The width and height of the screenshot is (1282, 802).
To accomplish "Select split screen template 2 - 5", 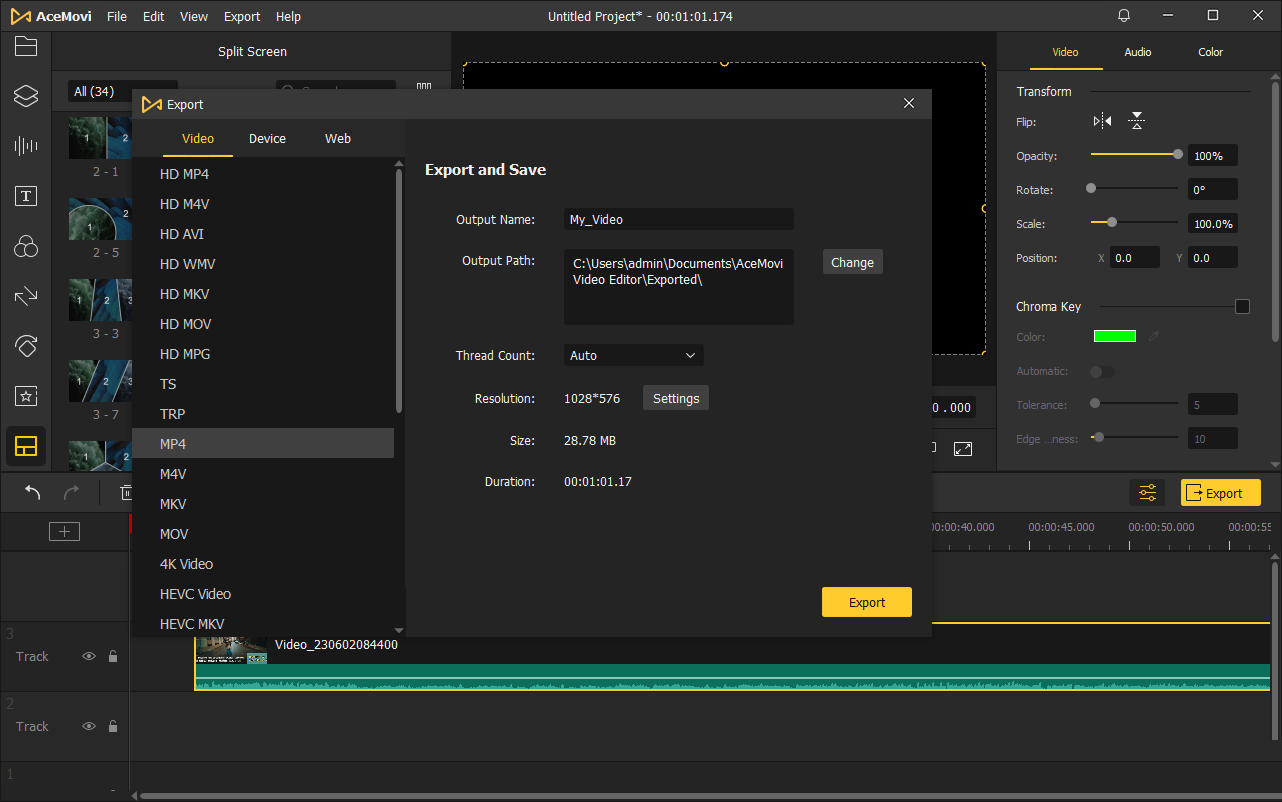I will (x=100, y=219).
